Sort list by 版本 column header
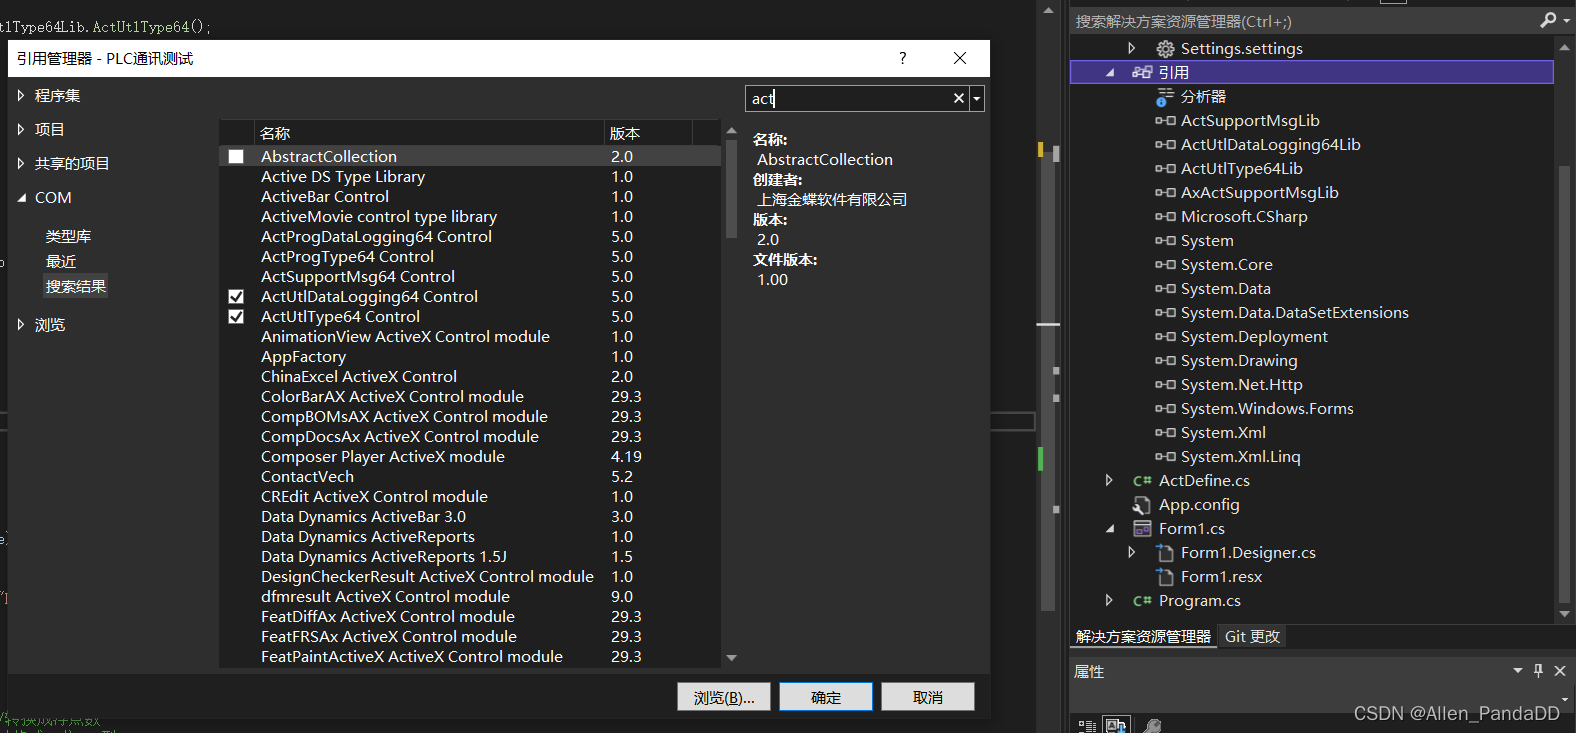Viewport: 1576px width, 733px height. [x=648, y=133]
